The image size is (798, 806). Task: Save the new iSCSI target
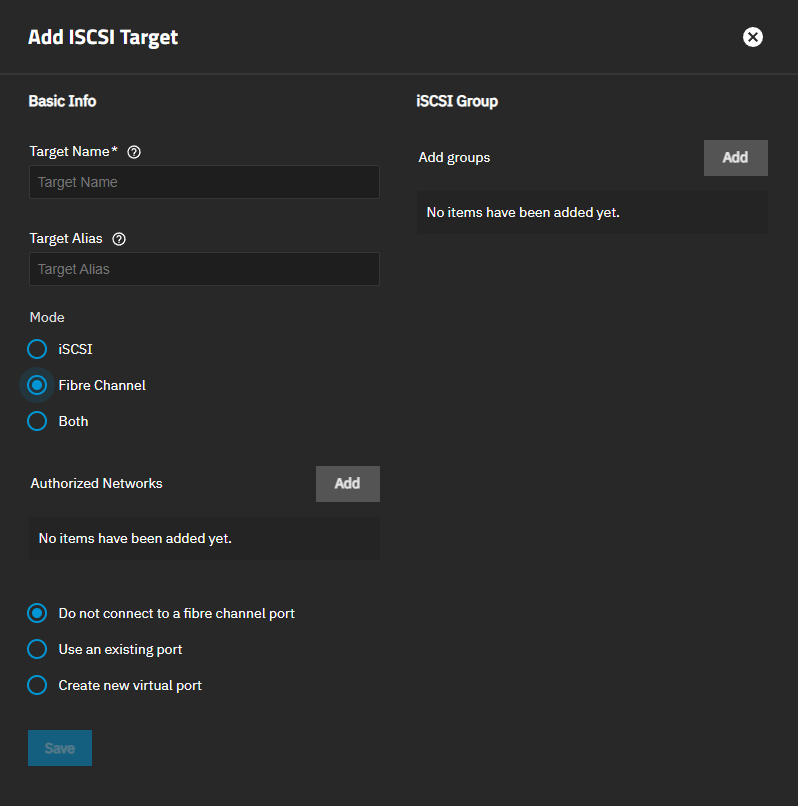[x=60, y=748]
